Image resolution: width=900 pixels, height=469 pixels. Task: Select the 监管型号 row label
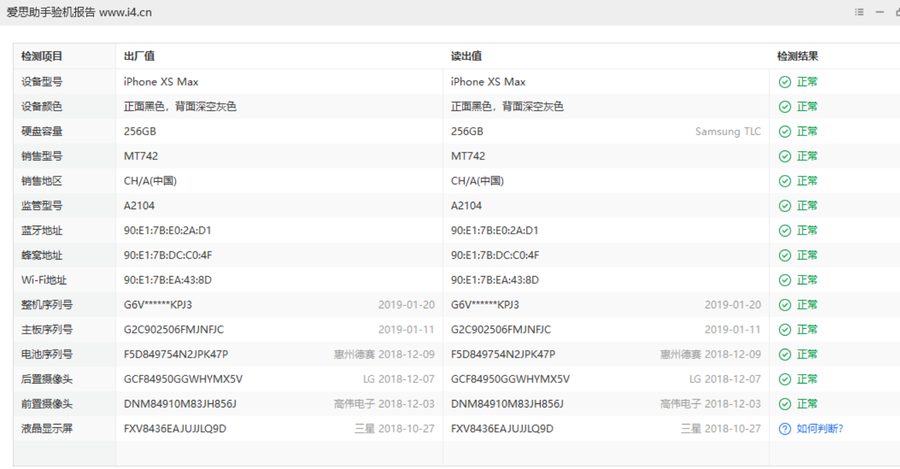coord(42,206)
